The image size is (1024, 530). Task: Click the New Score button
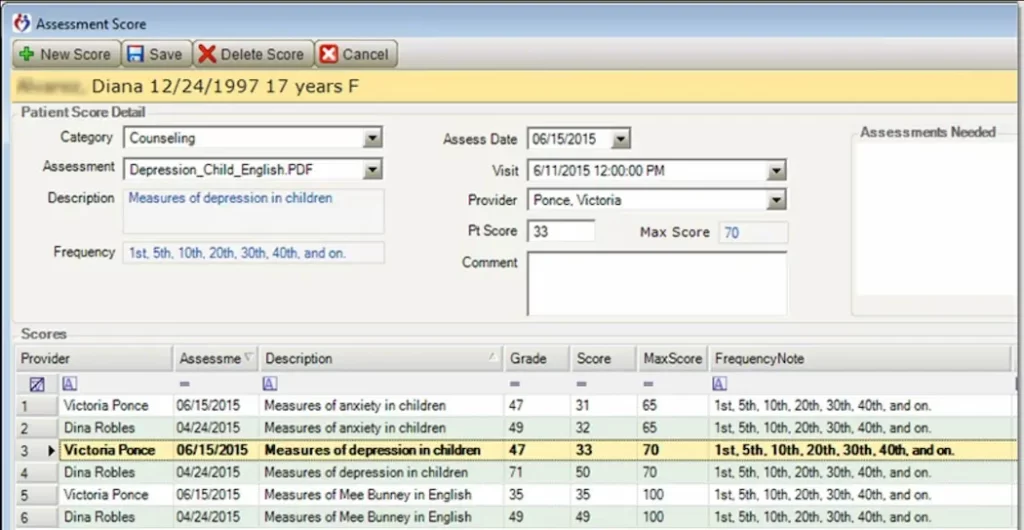pyautogui.click(x=66, y=54)
